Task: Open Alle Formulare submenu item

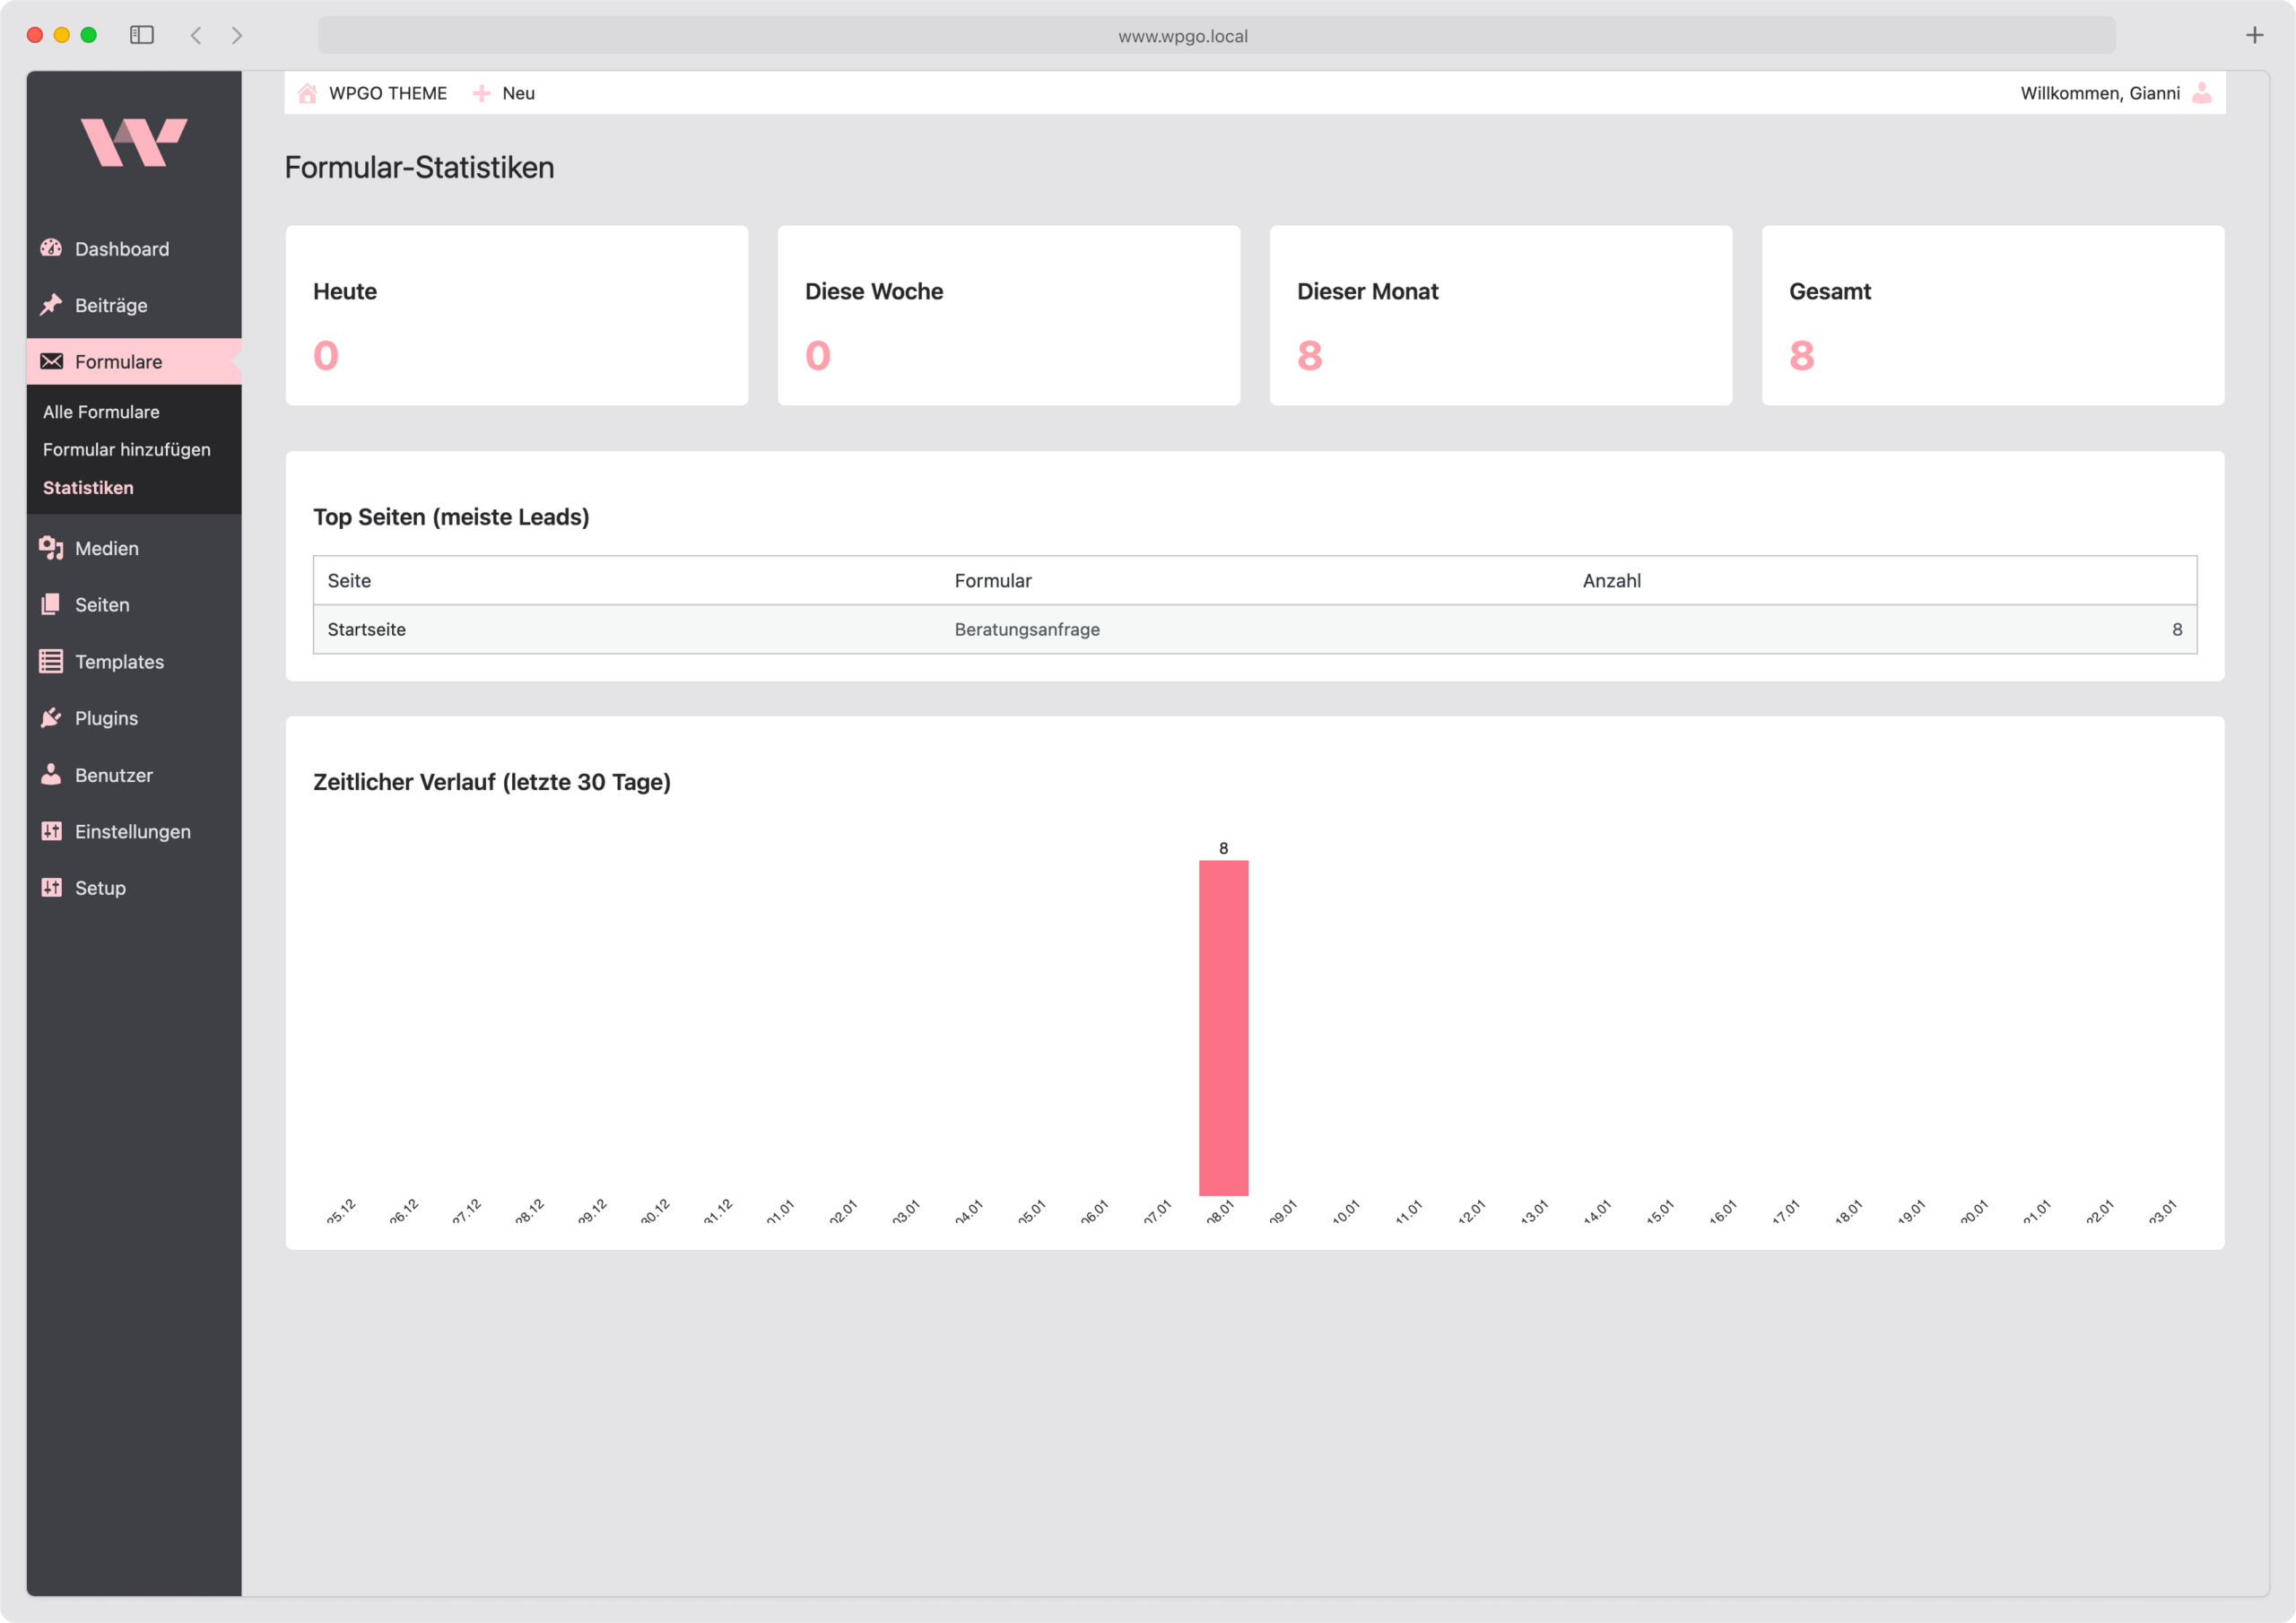Action: 101,412
